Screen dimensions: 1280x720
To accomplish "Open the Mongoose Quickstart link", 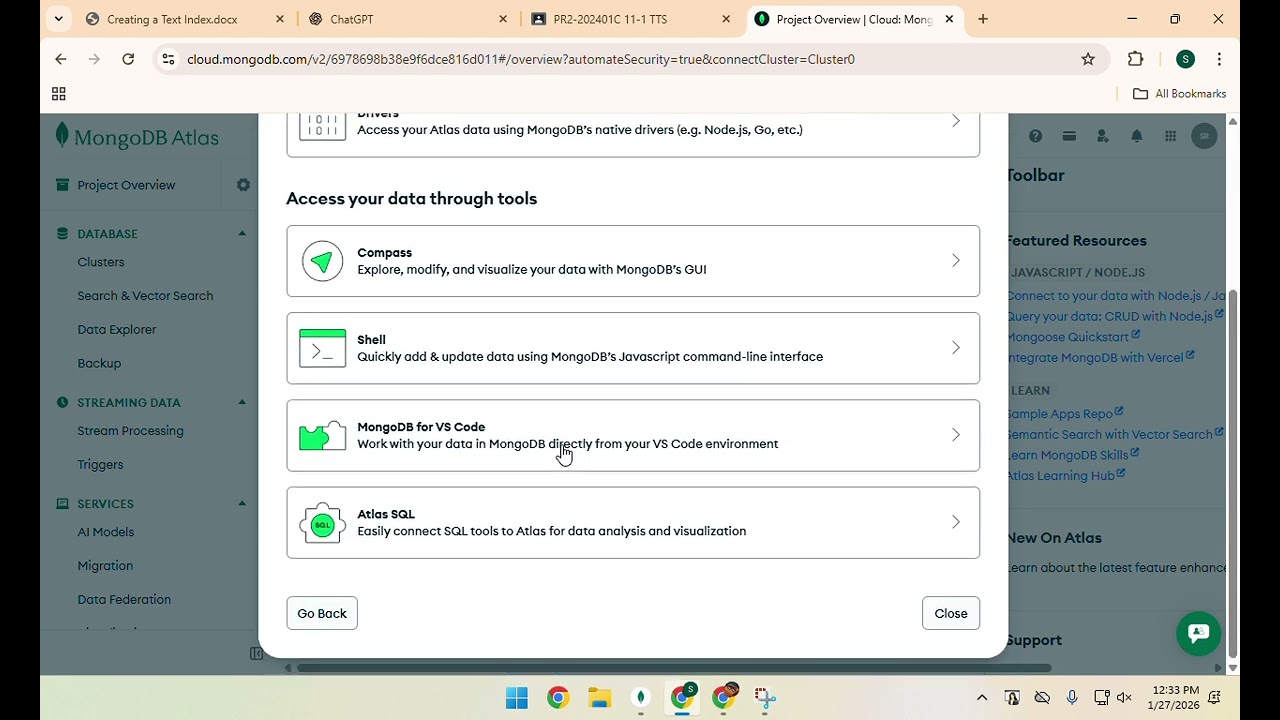I will 1073,337.
